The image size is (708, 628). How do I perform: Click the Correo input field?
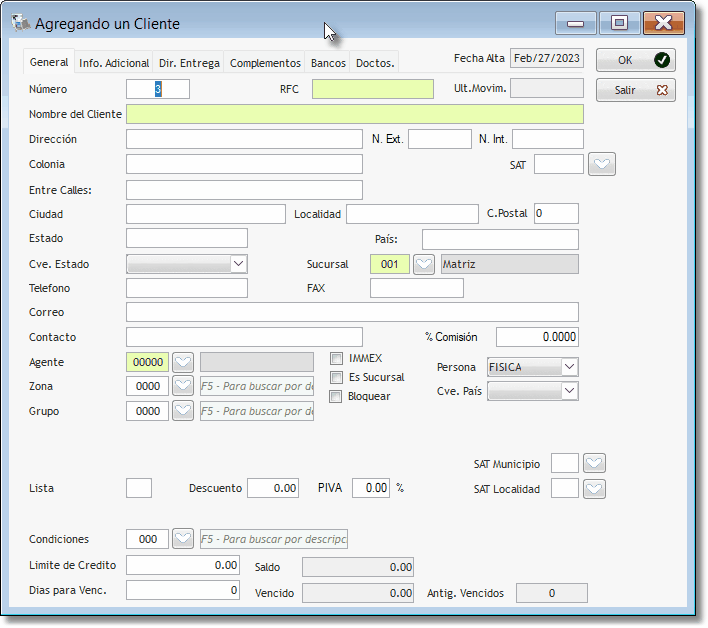point(352,312)
